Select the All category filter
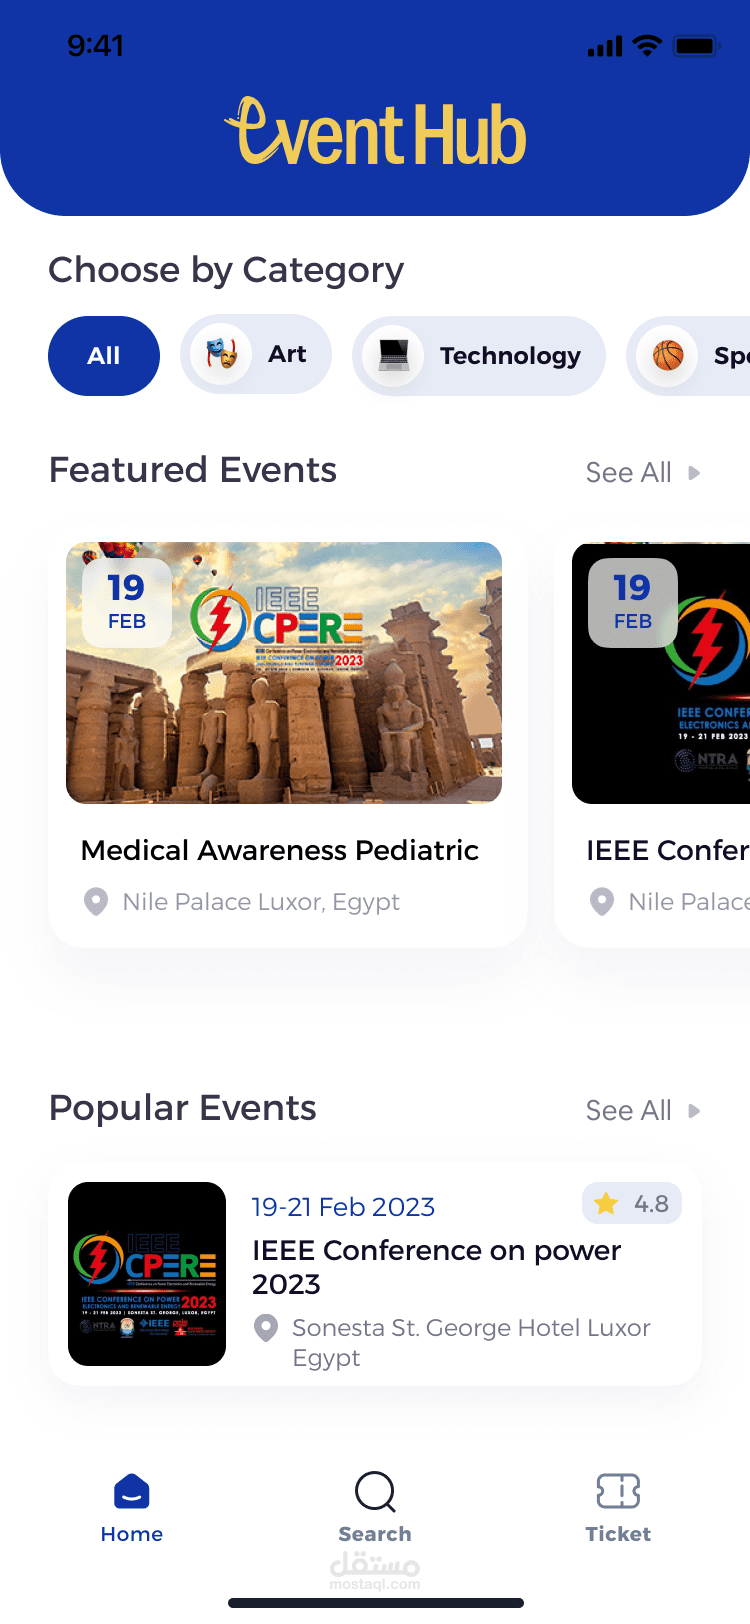 104,356
